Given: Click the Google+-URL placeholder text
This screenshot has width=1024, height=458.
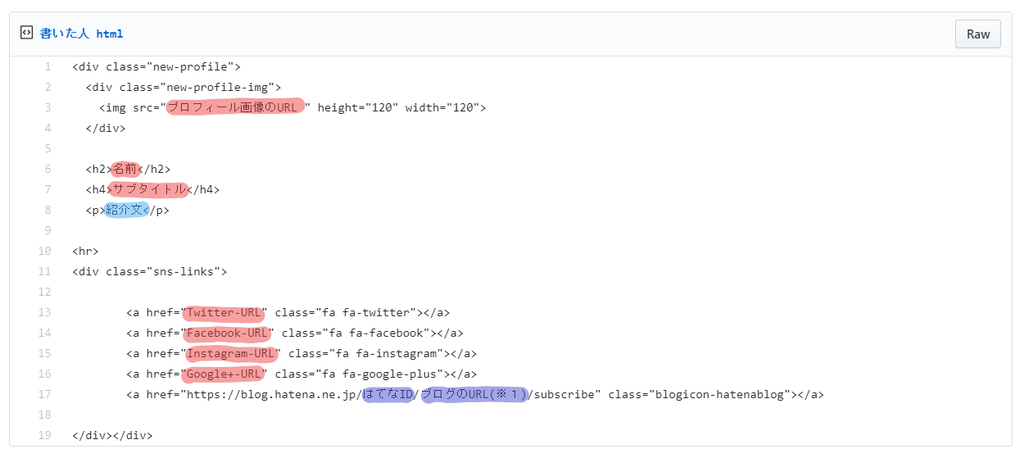Looking at the screenshot, I should click(225, 374).
